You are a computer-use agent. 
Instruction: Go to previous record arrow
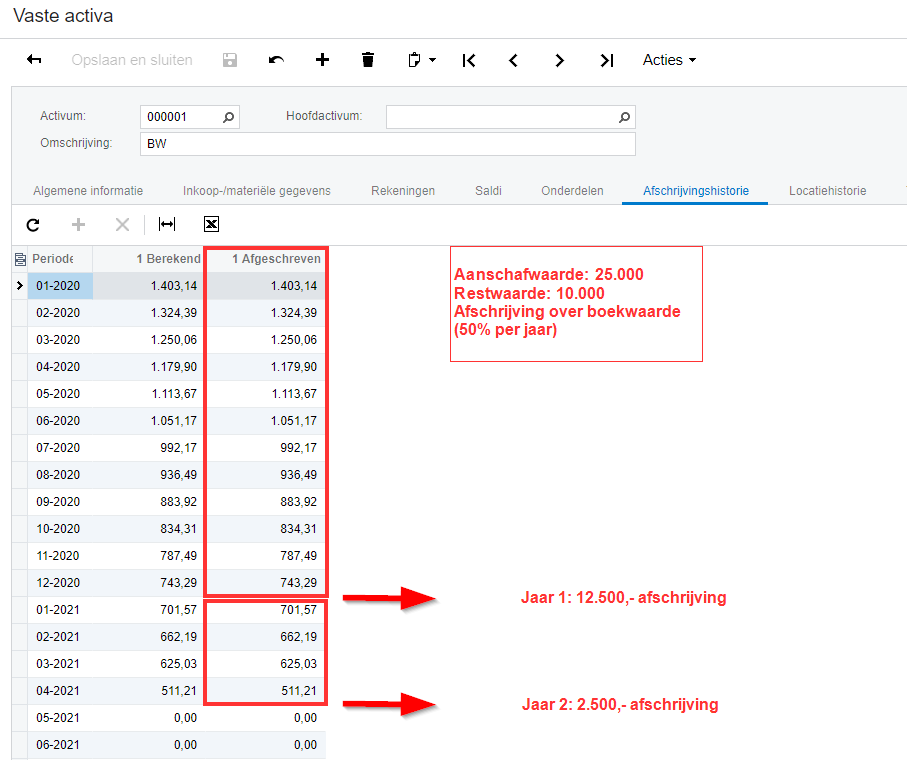pyautogui.click(x=513, y=60)
